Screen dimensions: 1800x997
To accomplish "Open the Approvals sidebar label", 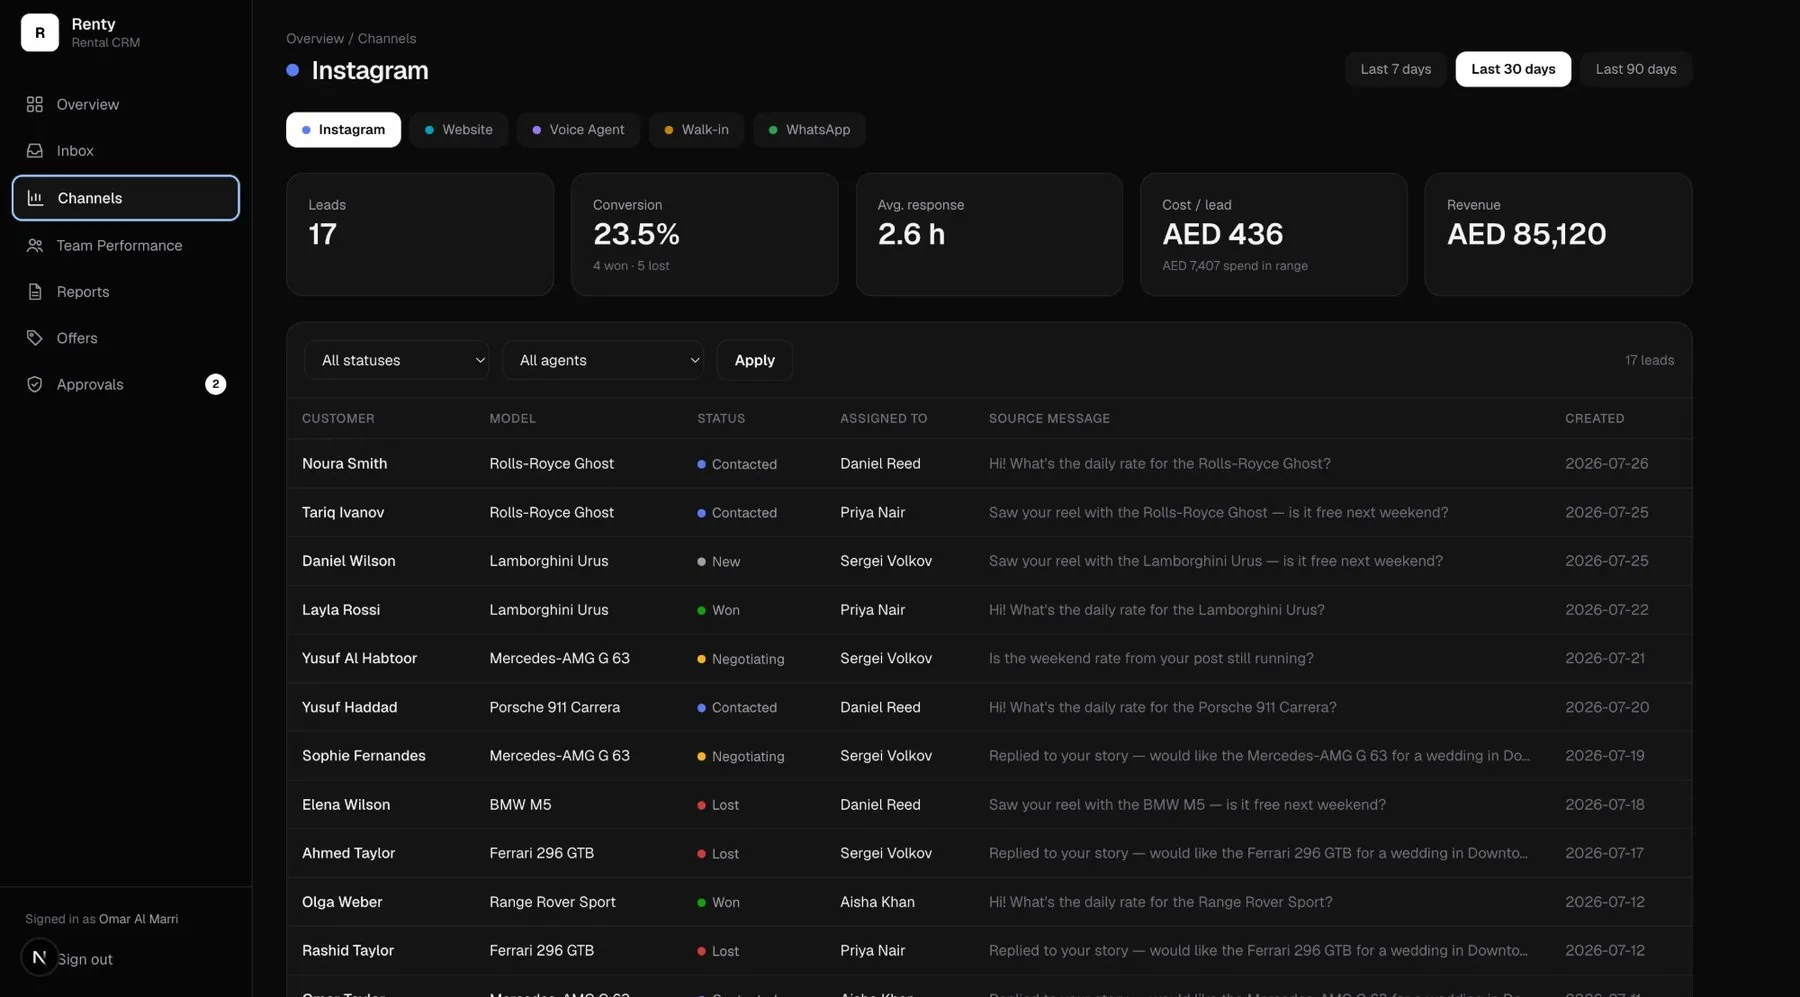I will point(90,384).
